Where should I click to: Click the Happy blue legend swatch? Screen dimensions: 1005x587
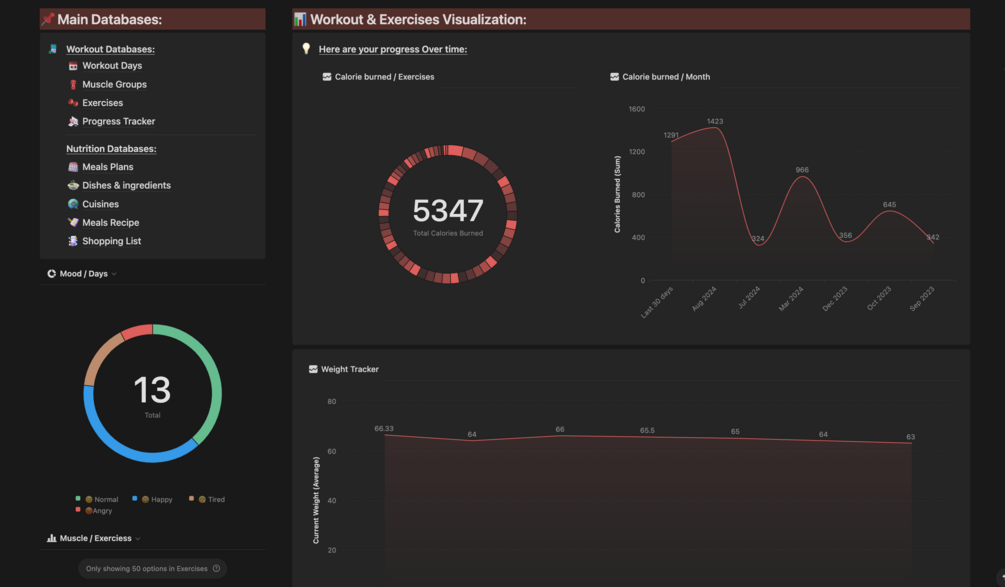tap(135, 499)
